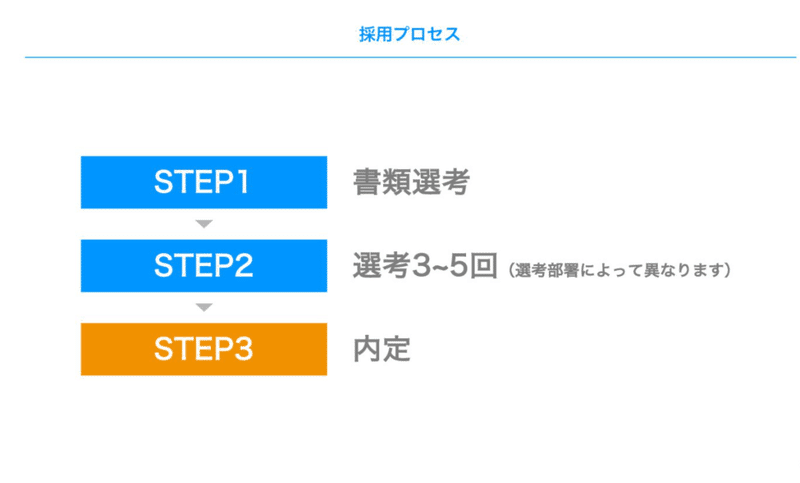This screenshot has width=800, height=483.
Task: Click the white STEP2 text
Action: [x=204, y=266]
